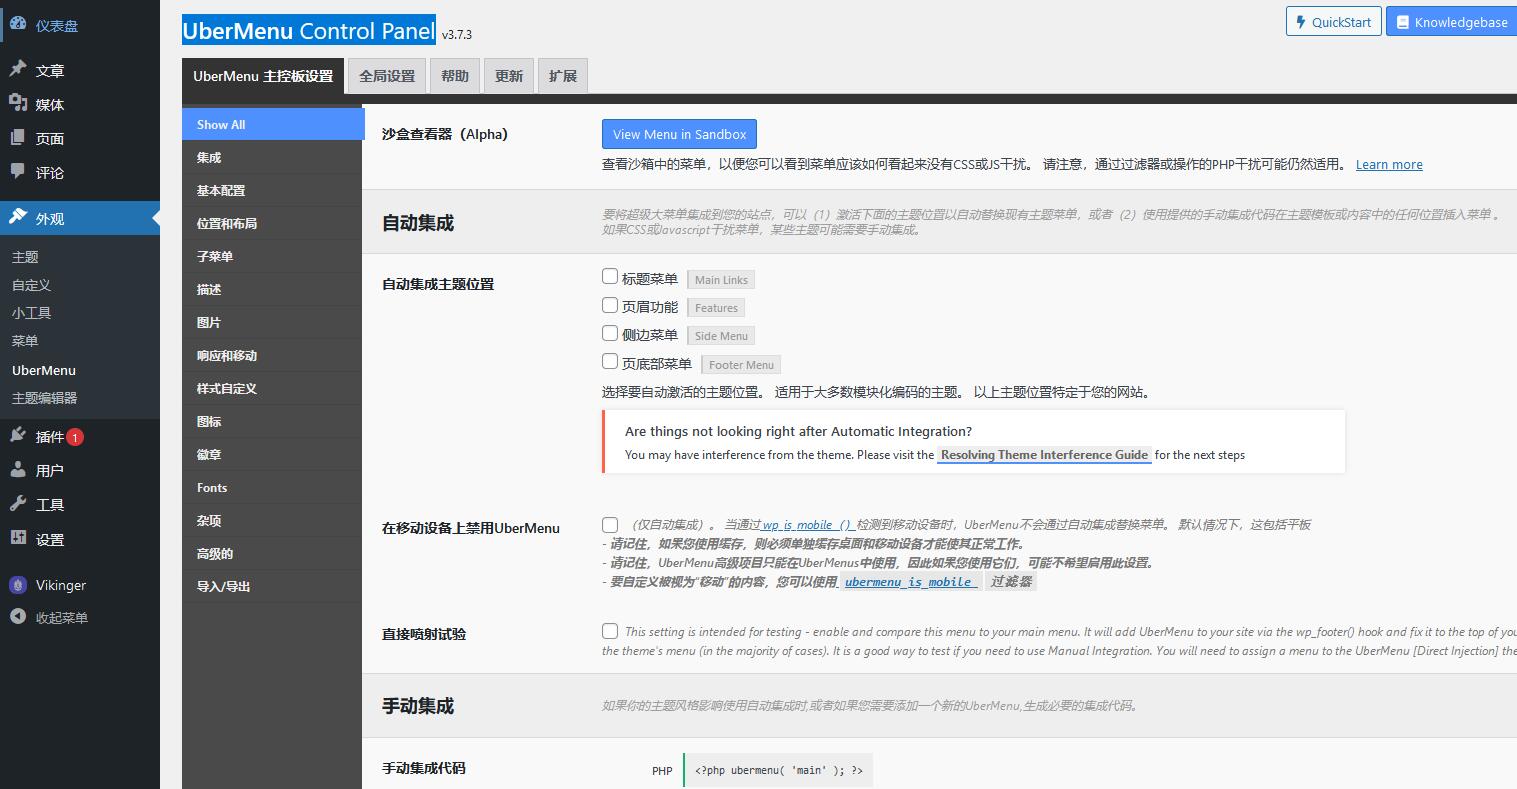The width and height of the screenshot is (1517, 789).
Task: Open Media via its sidebar icon
Action: click(18, 104)
